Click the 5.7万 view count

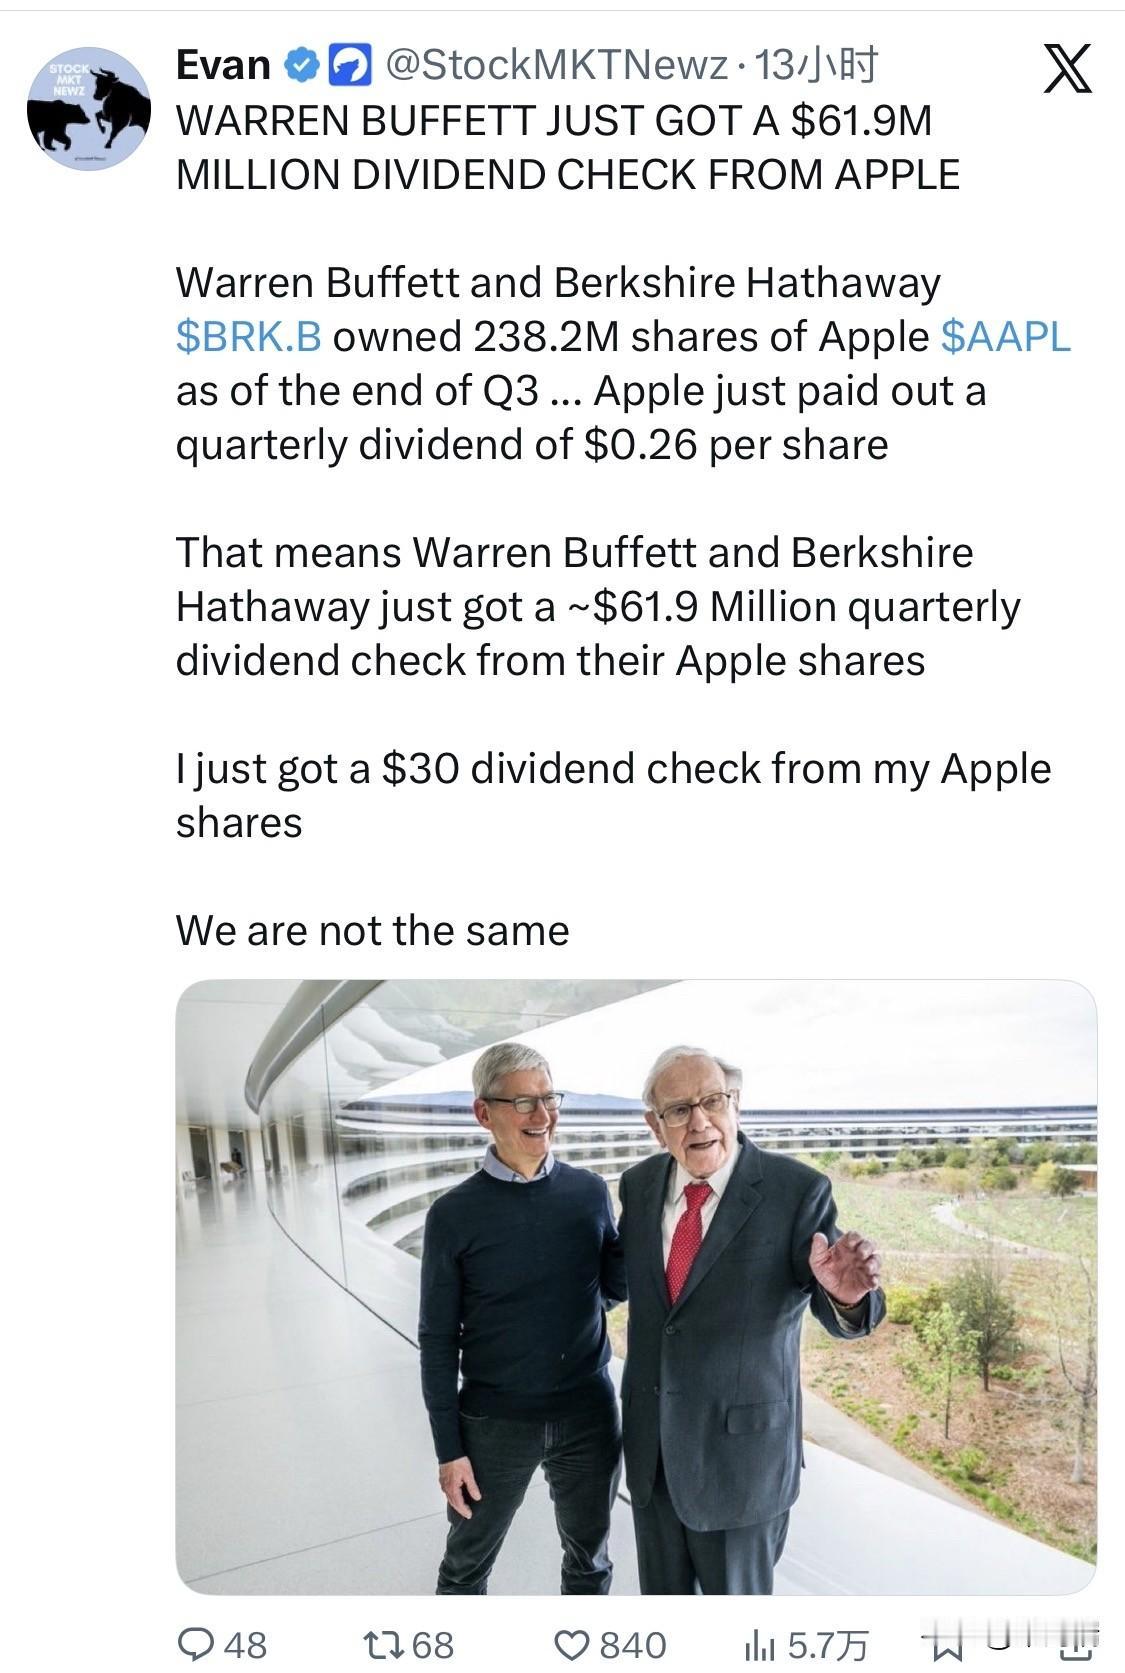(x=827, y=1645)
